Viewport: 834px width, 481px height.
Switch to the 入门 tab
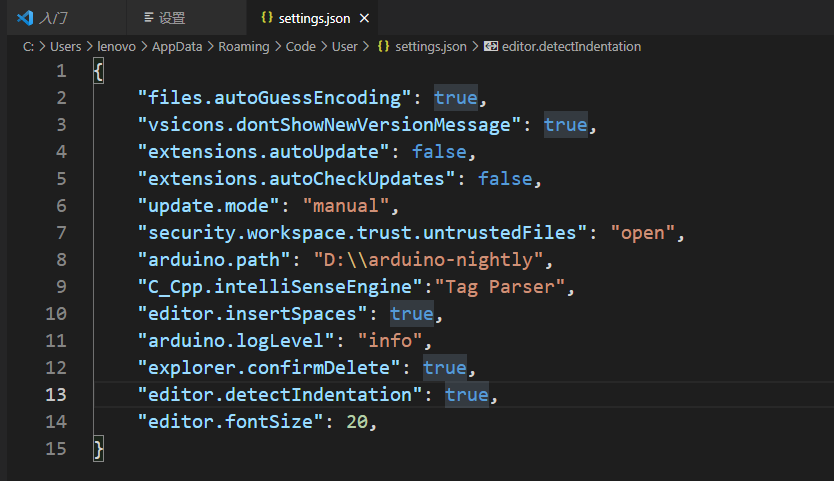[x=54, y=18]
